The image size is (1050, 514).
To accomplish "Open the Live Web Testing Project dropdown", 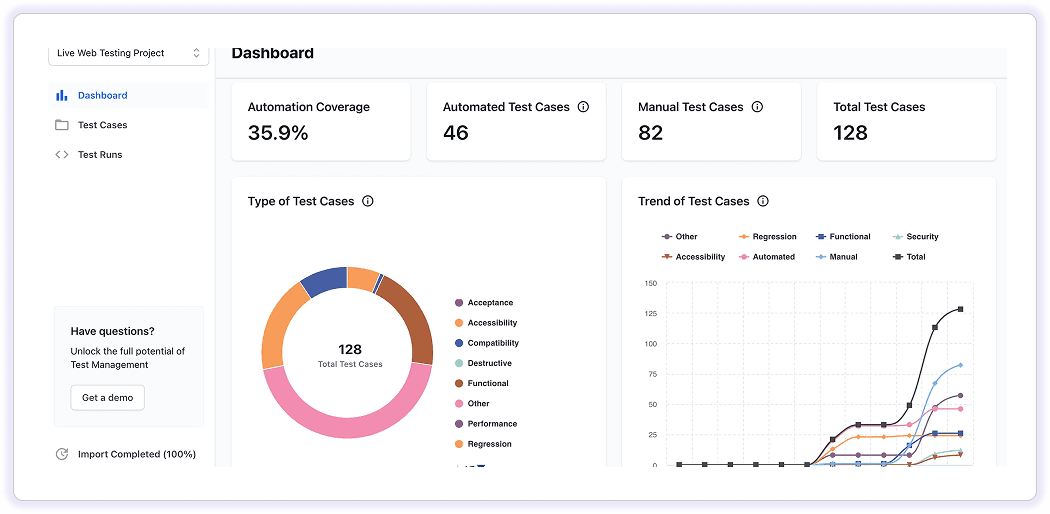I will click(128, 53).
